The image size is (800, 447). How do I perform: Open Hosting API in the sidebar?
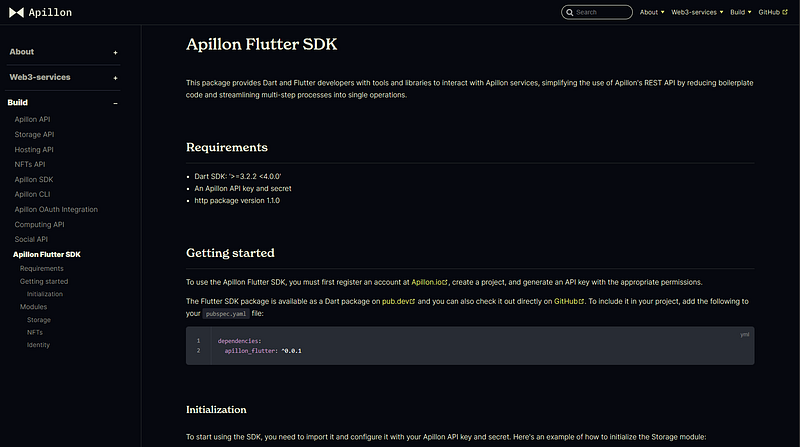point(34,150)
